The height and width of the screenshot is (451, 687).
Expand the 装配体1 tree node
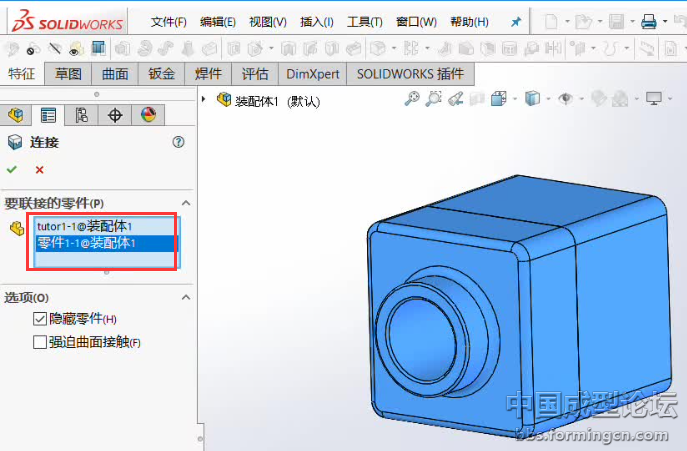[205, 100]
